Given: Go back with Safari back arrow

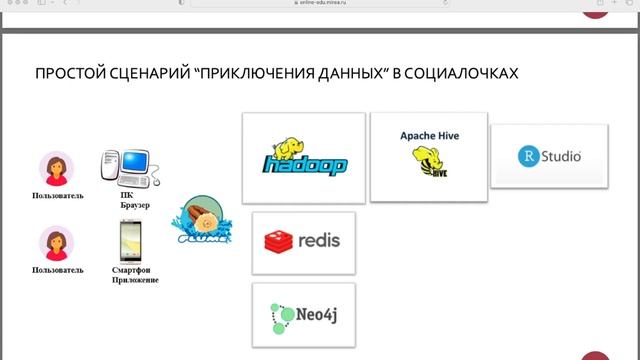Looking at the screenshot, I should (65, 2).
